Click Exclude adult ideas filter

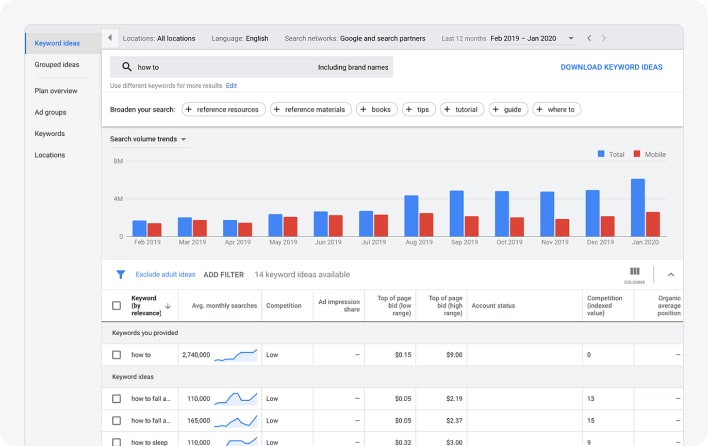pos(165,274)
